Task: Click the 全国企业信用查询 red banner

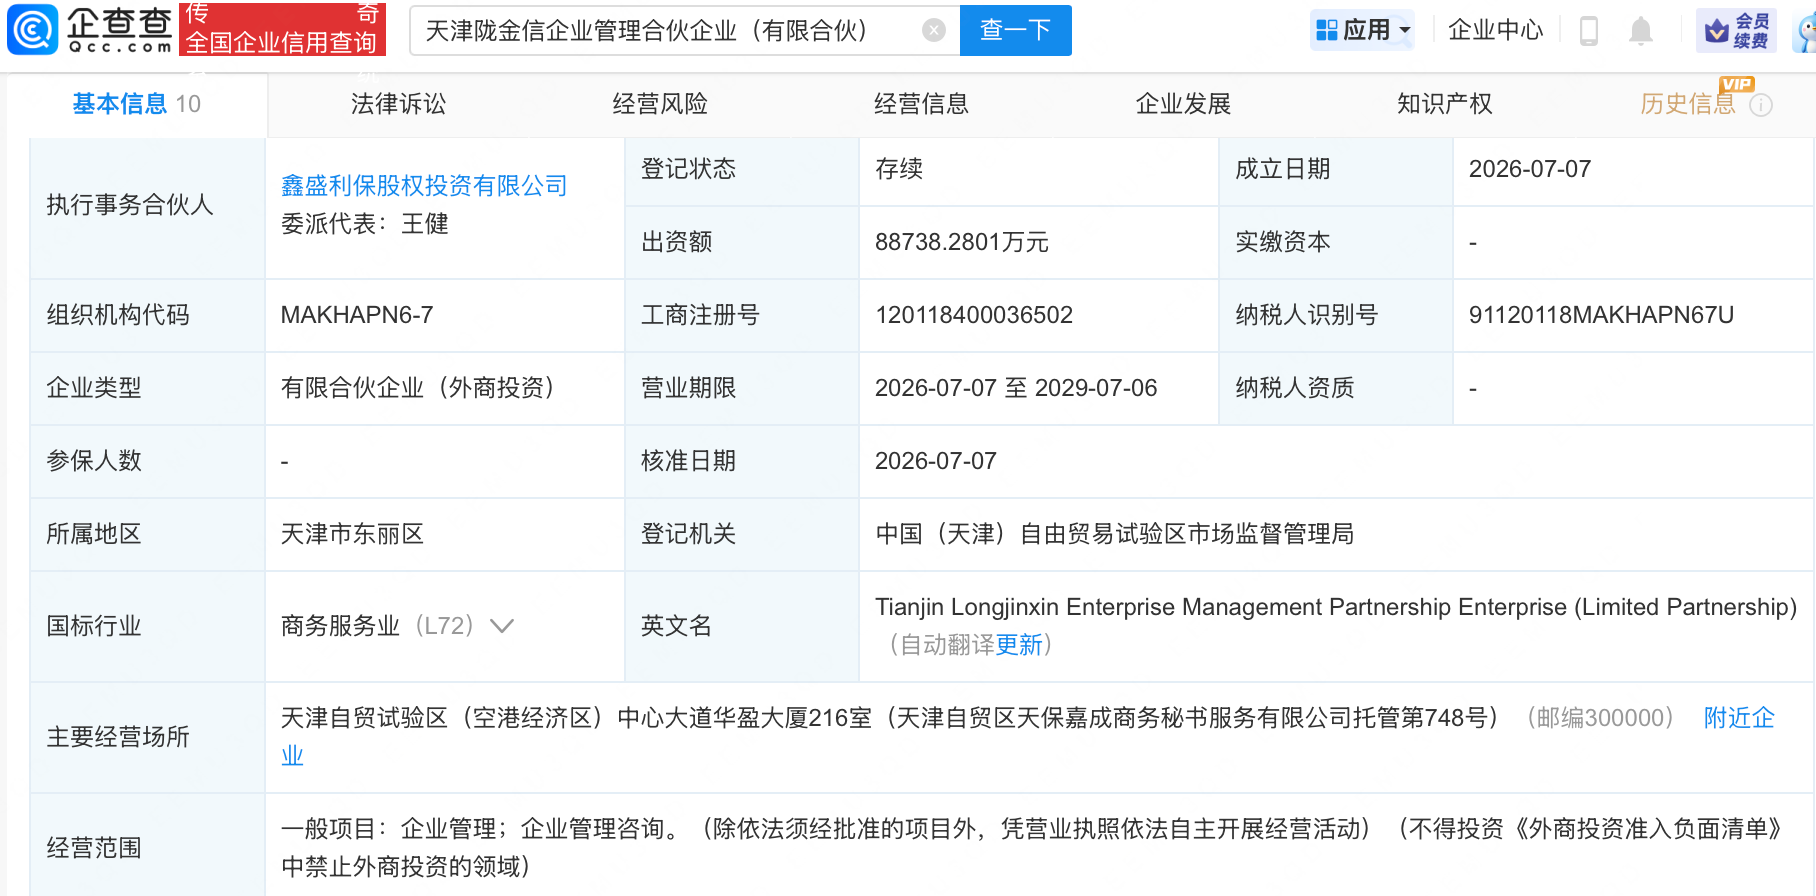Action: (x=281, y=29)
